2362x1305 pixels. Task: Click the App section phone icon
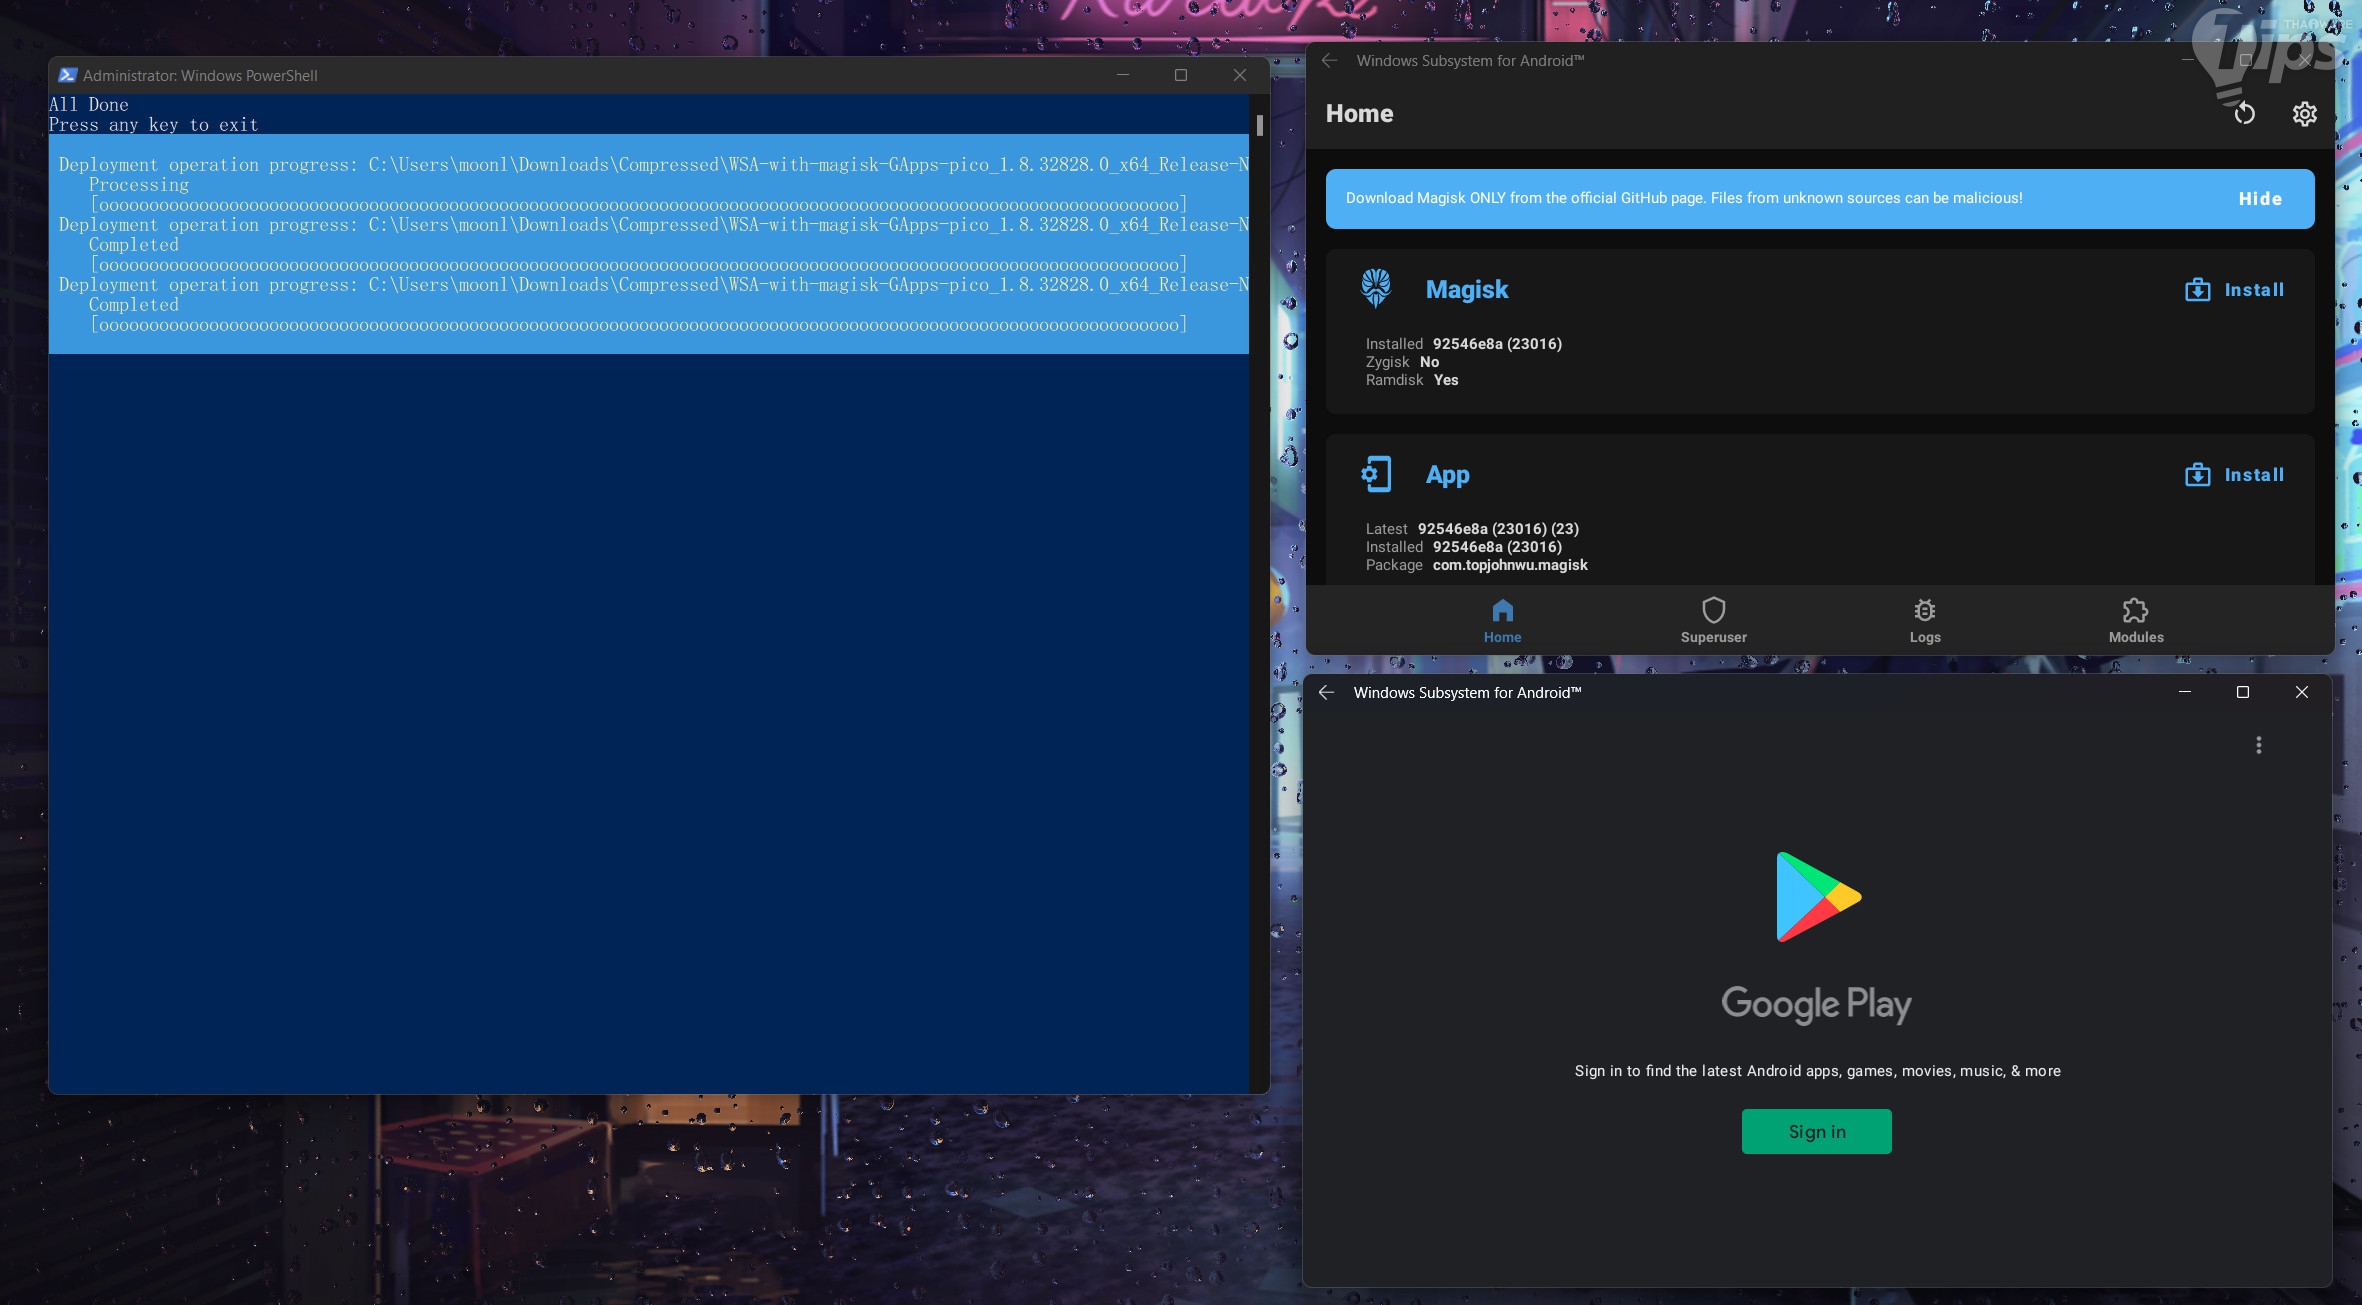click(1376, 474)
